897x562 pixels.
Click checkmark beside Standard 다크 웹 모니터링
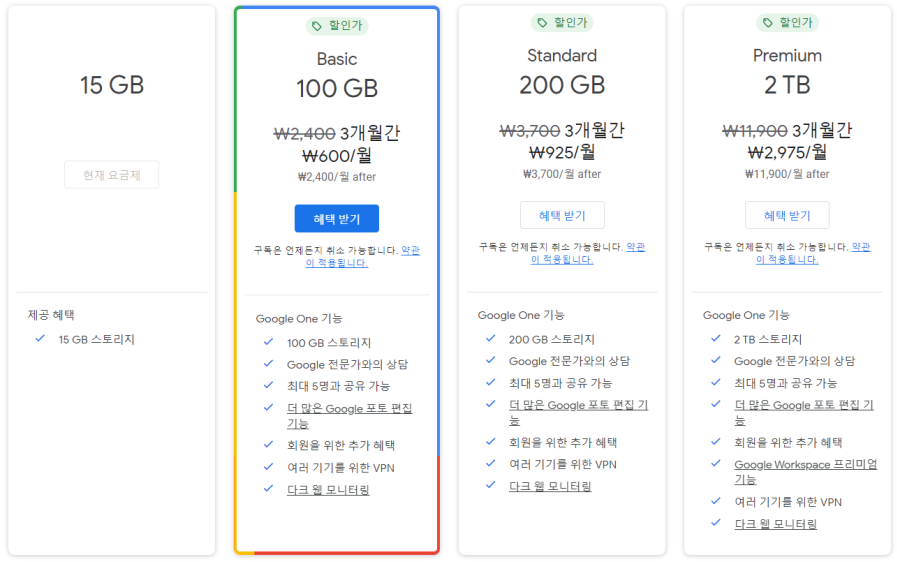pyautogui.click(x=490, y=485)
